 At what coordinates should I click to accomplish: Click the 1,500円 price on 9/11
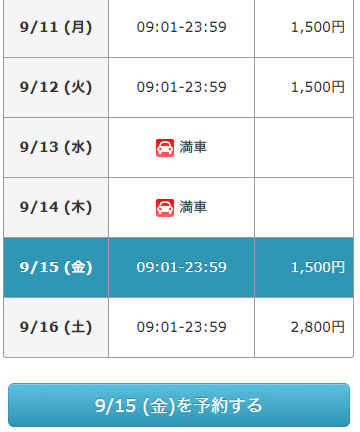coord(318,27)
